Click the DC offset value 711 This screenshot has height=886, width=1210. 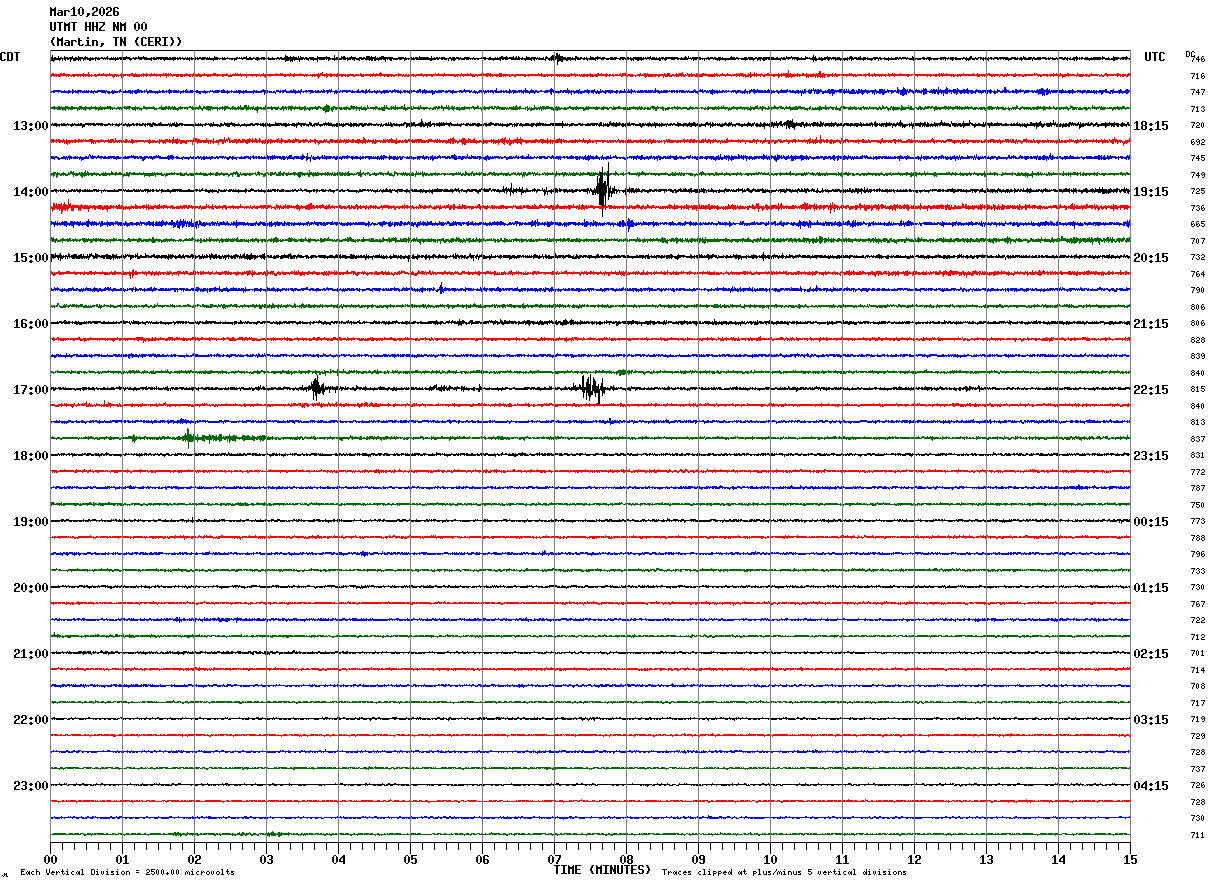1197,835
